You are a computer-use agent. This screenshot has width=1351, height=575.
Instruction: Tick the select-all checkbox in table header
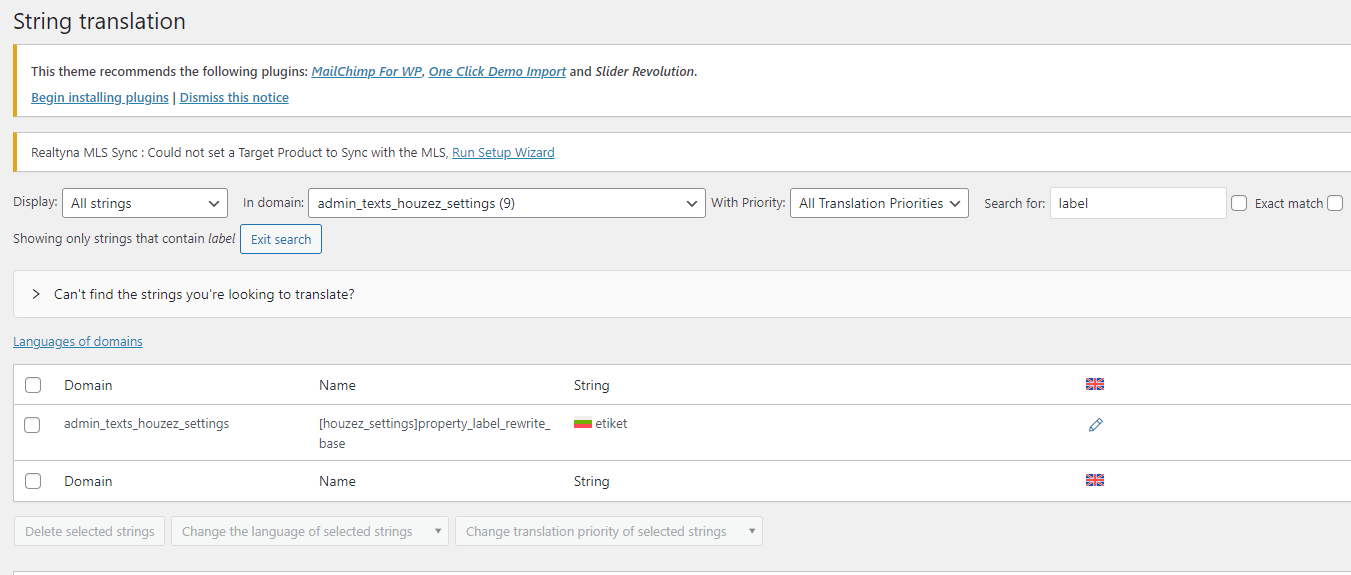coord(33,385)
